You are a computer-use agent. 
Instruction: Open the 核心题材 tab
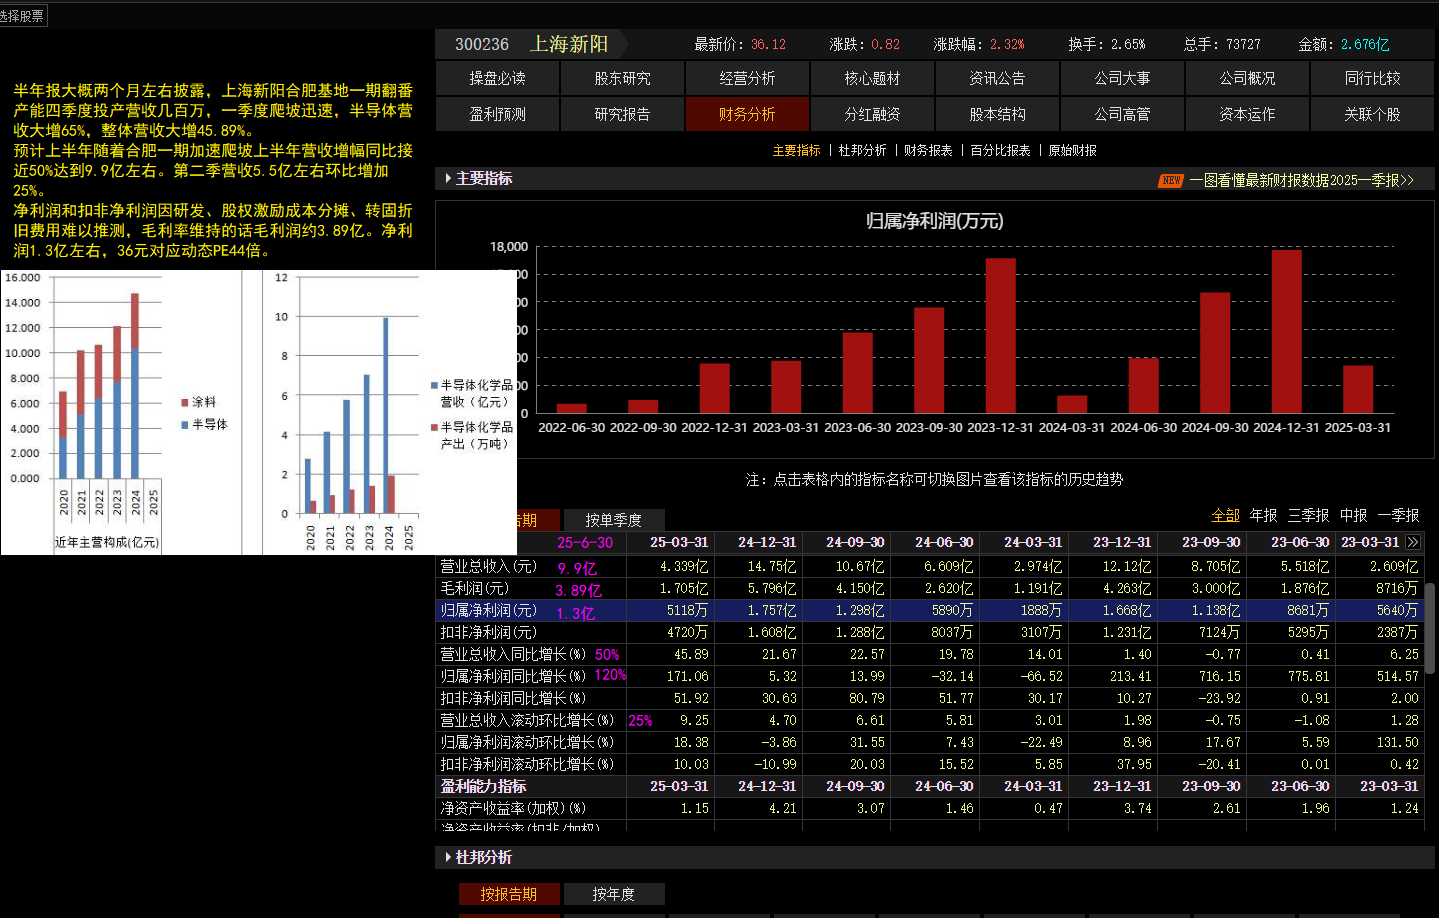coord(872,78)
